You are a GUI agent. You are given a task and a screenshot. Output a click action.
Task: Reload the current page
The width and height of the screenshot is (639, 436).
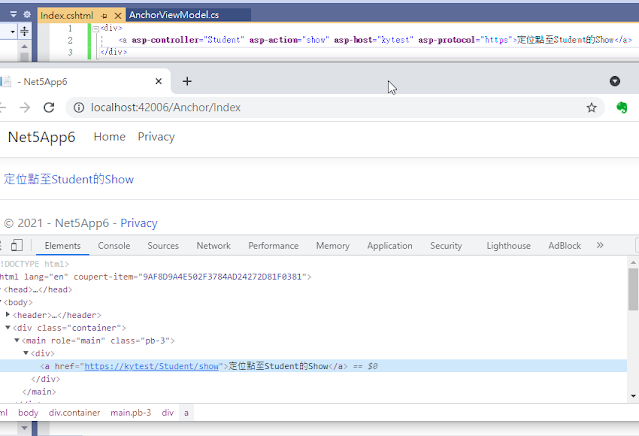pyautogui.click(x=49, y=108)
